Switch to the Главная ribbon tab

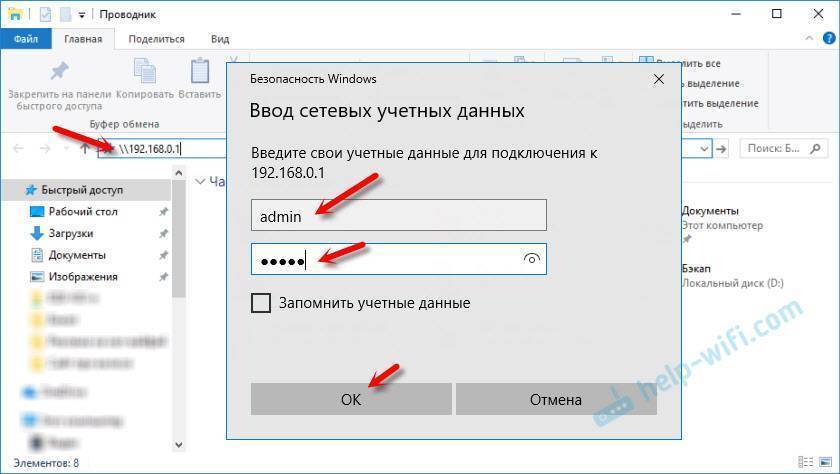coord(83,39)
